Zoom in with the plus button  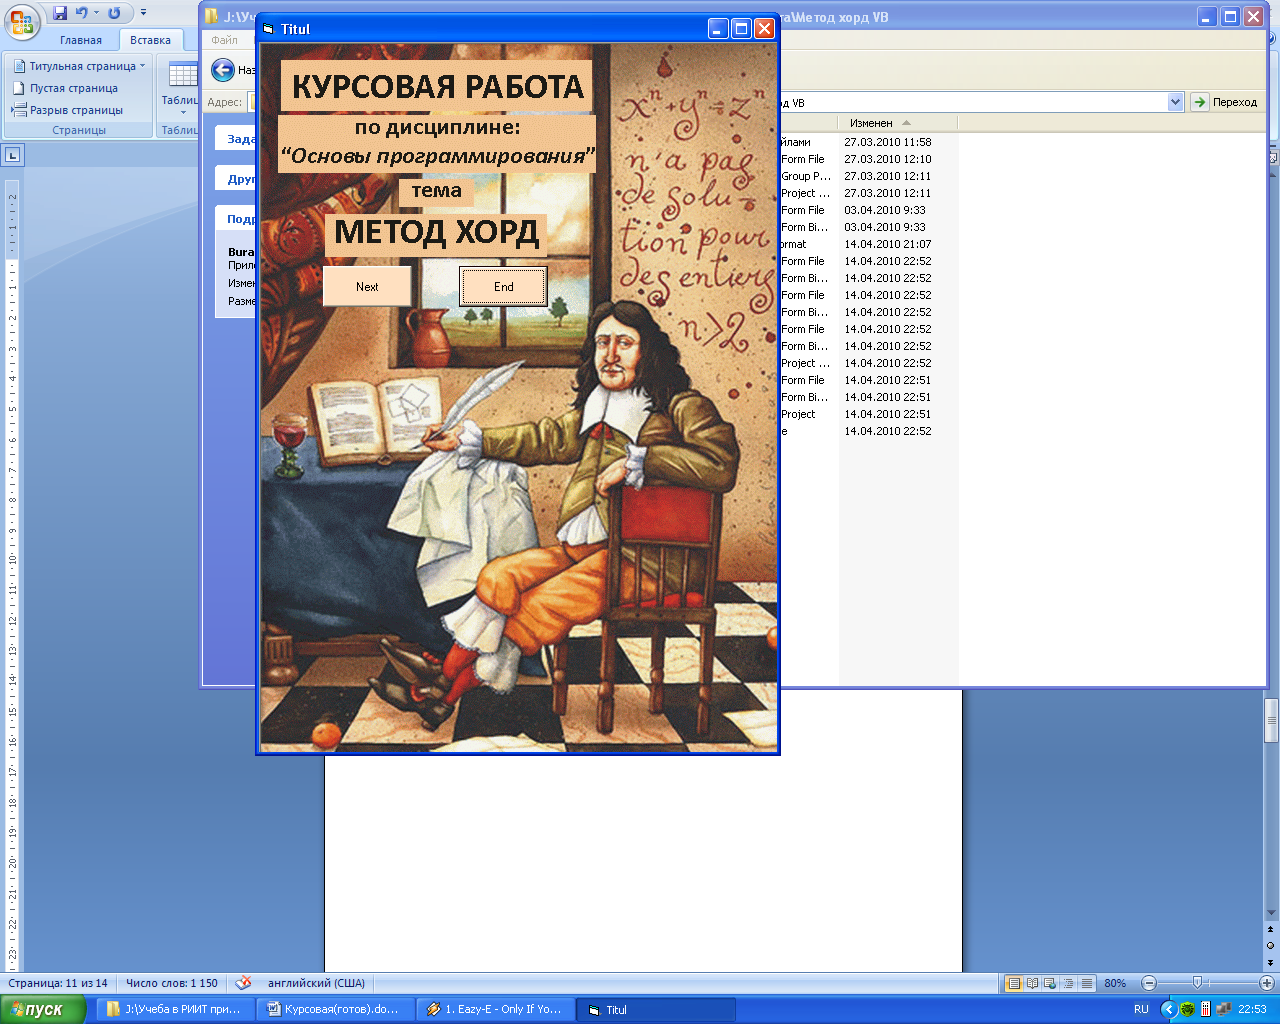(x=1266, y=983)
